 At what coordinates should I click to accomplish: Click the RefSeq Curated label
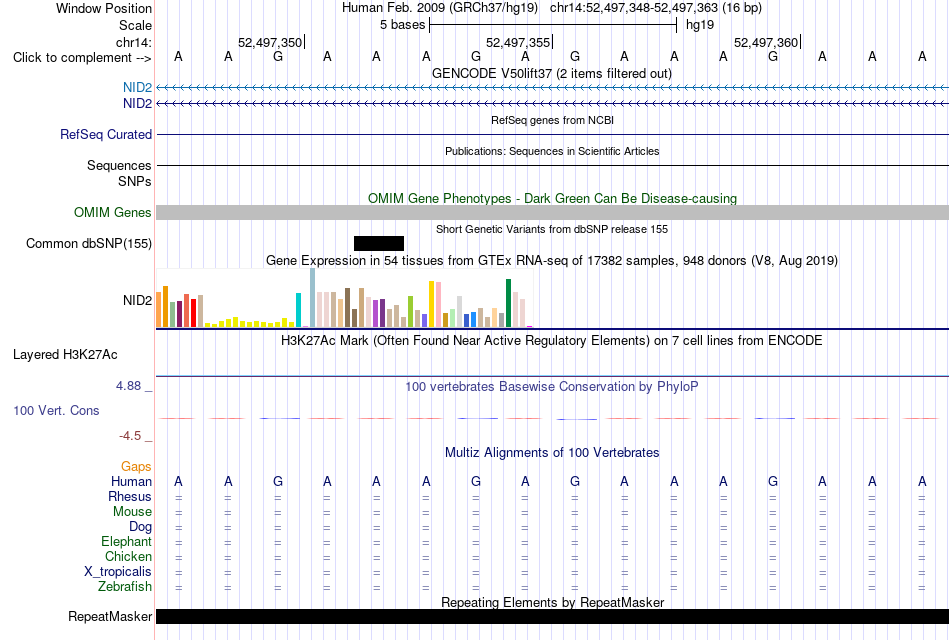[106, 135]
